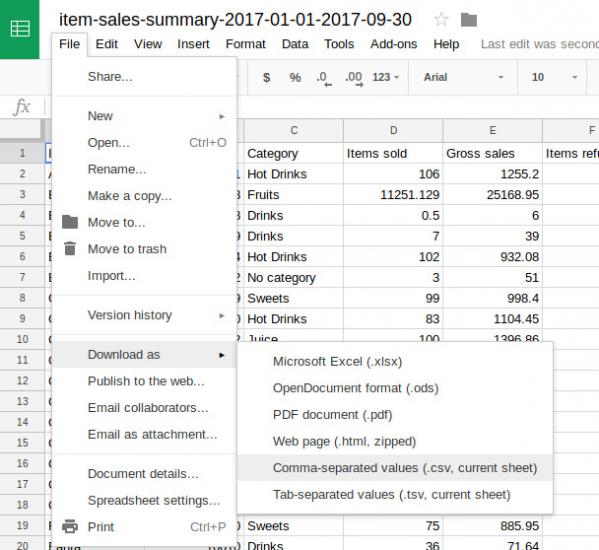Open the Edit menu

107,44
